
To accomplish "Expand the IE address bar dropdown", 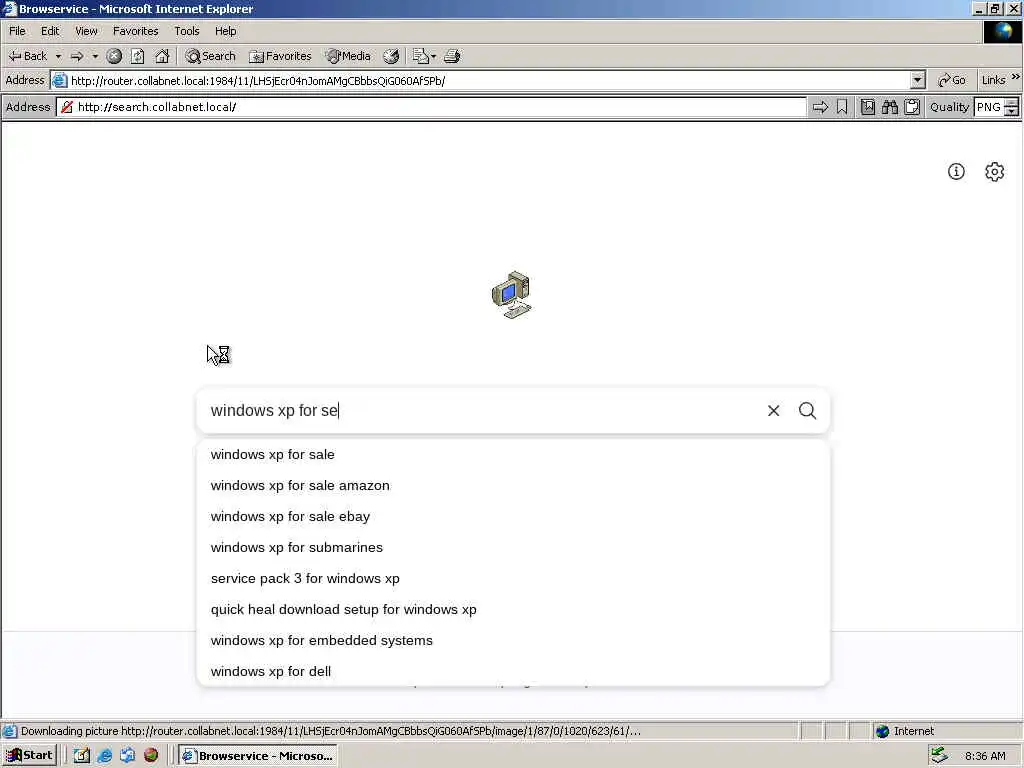I will (918, 80).
